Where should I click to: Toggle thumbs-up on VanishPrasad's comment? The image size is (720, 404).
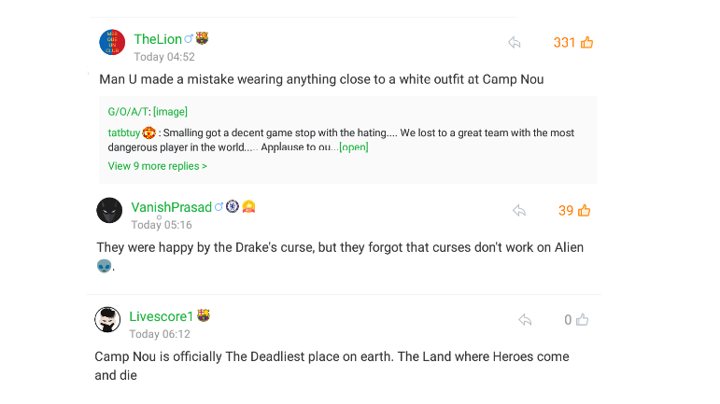coord(584,211)
